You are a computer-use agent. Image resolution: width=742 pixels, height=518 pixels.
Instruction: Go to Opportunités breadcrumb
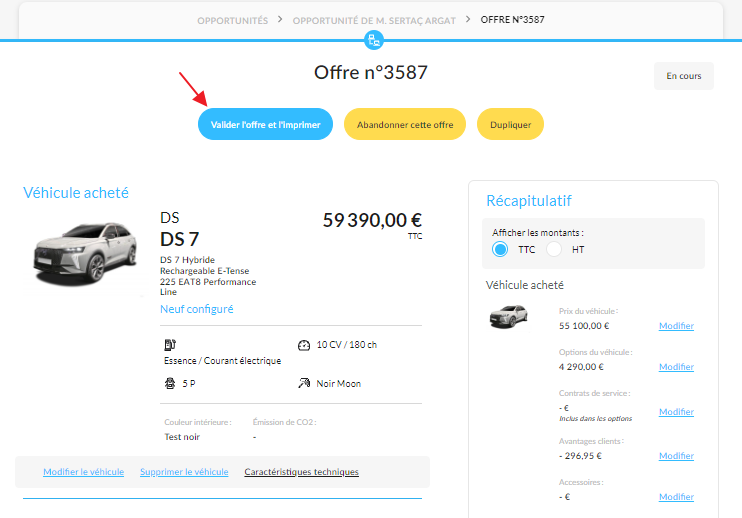(x=232, y=21)
